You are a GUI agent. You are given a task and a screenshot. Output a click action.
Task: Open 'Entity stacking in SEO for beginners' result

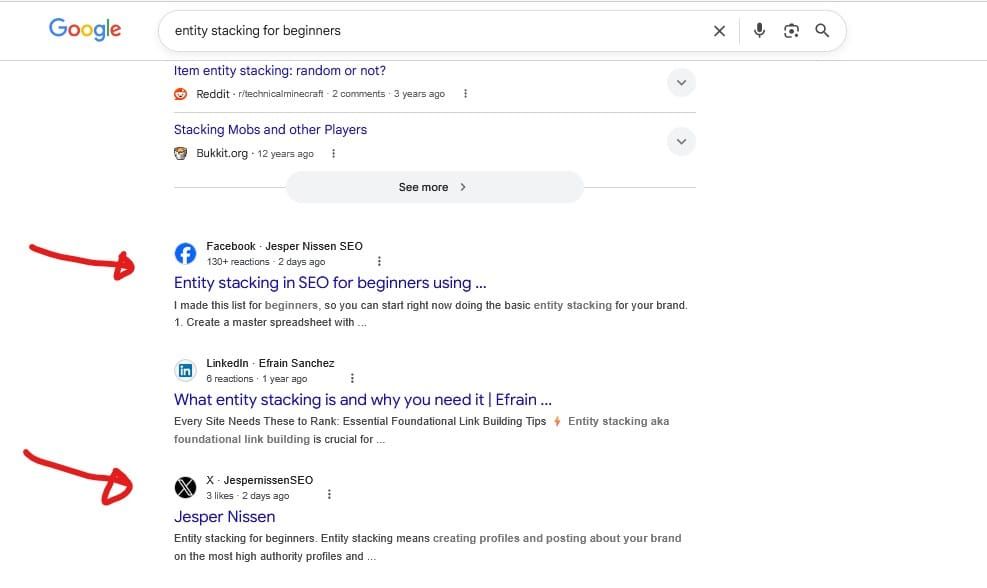point(330,283)
